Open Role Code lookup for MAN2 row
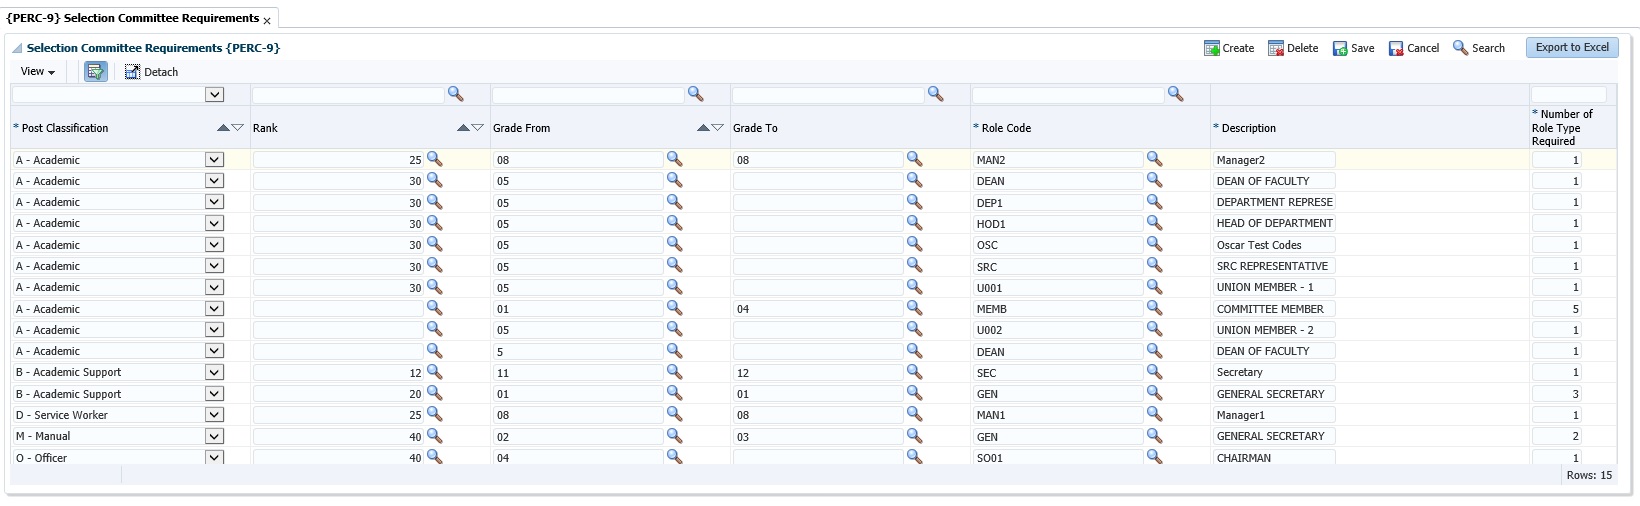The image size is (1640, 506). (x=1154, y=159)
